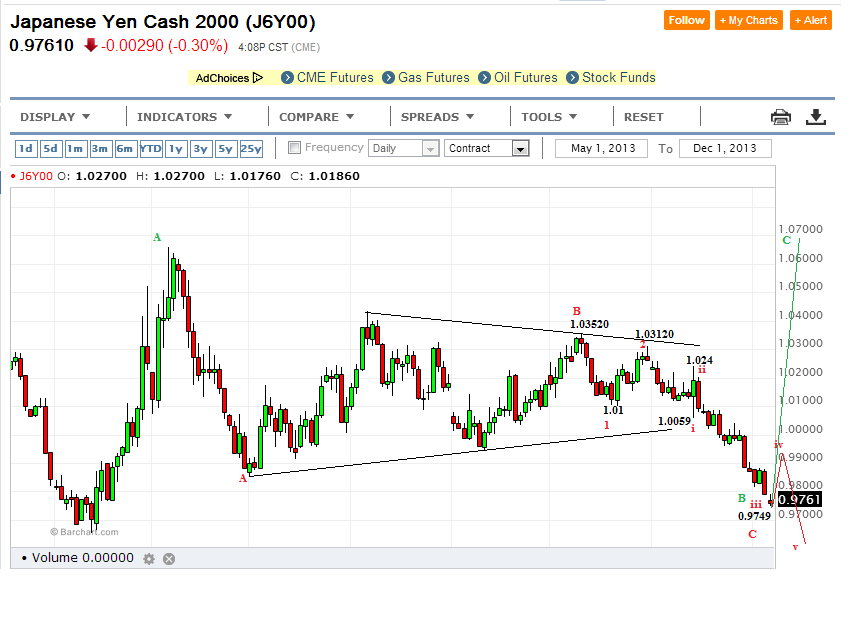
Task: Click the Follow button
Action: (x=686, y=19)
